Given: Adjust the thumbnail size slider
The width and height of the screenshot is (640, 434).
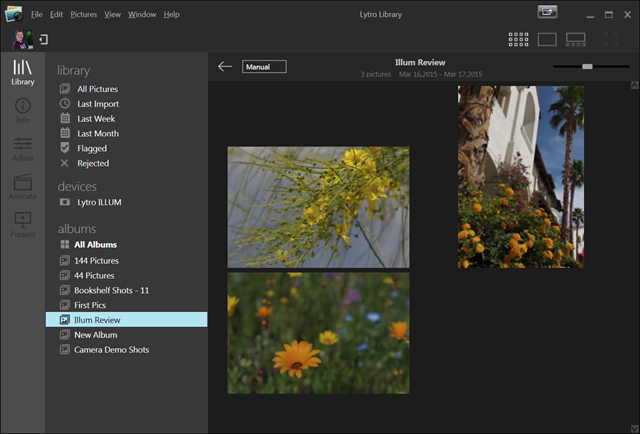Looking at the screenshot, I should click(587, 67).
